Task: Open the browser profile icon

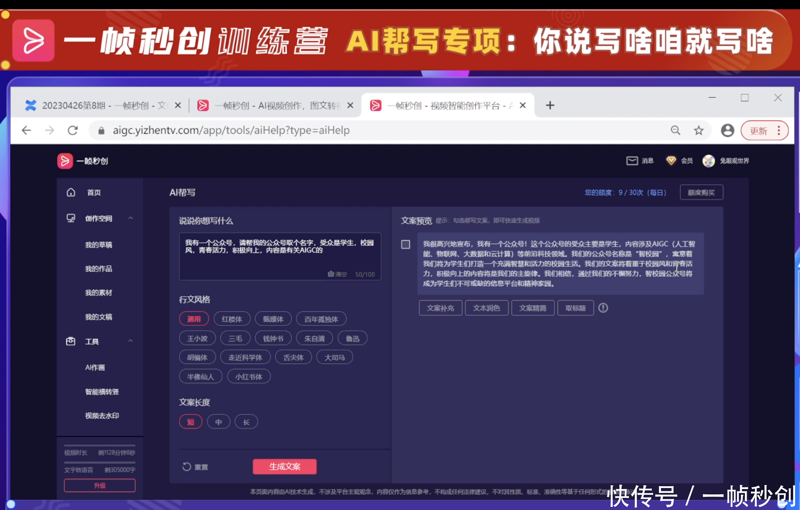Action: (x=728, y=131)
